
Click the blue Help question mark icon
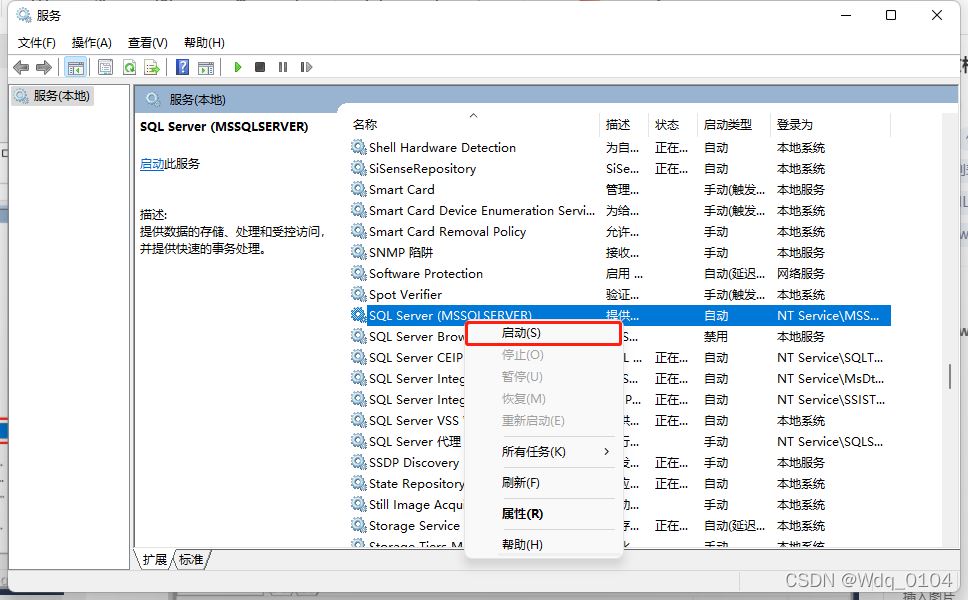tap(182, 67)
